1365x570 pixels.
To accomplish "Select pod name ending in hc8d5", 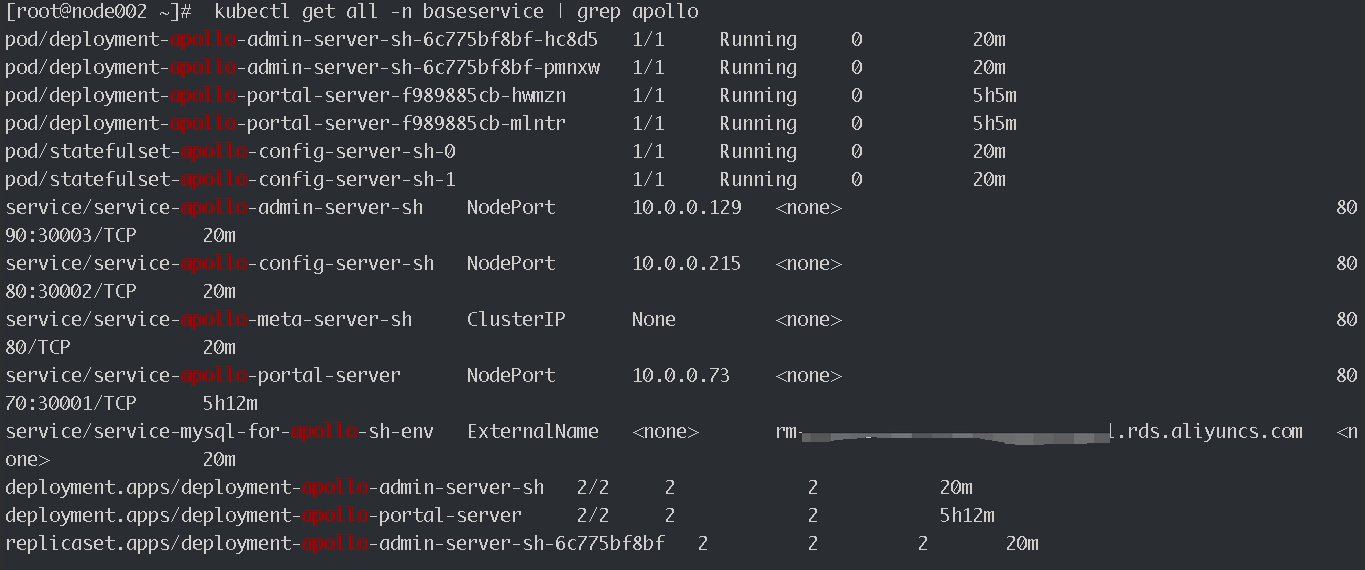I will click(302, 40).
